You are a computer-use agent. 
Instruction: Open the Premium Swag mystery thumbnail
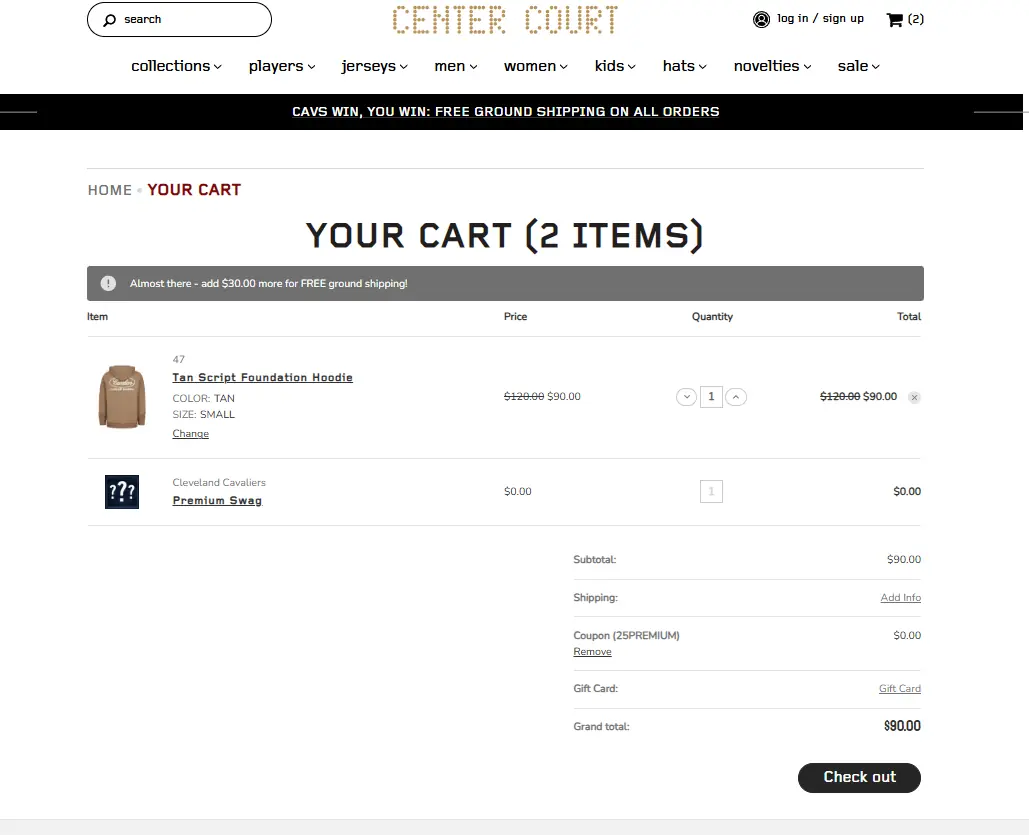point(122,492)
